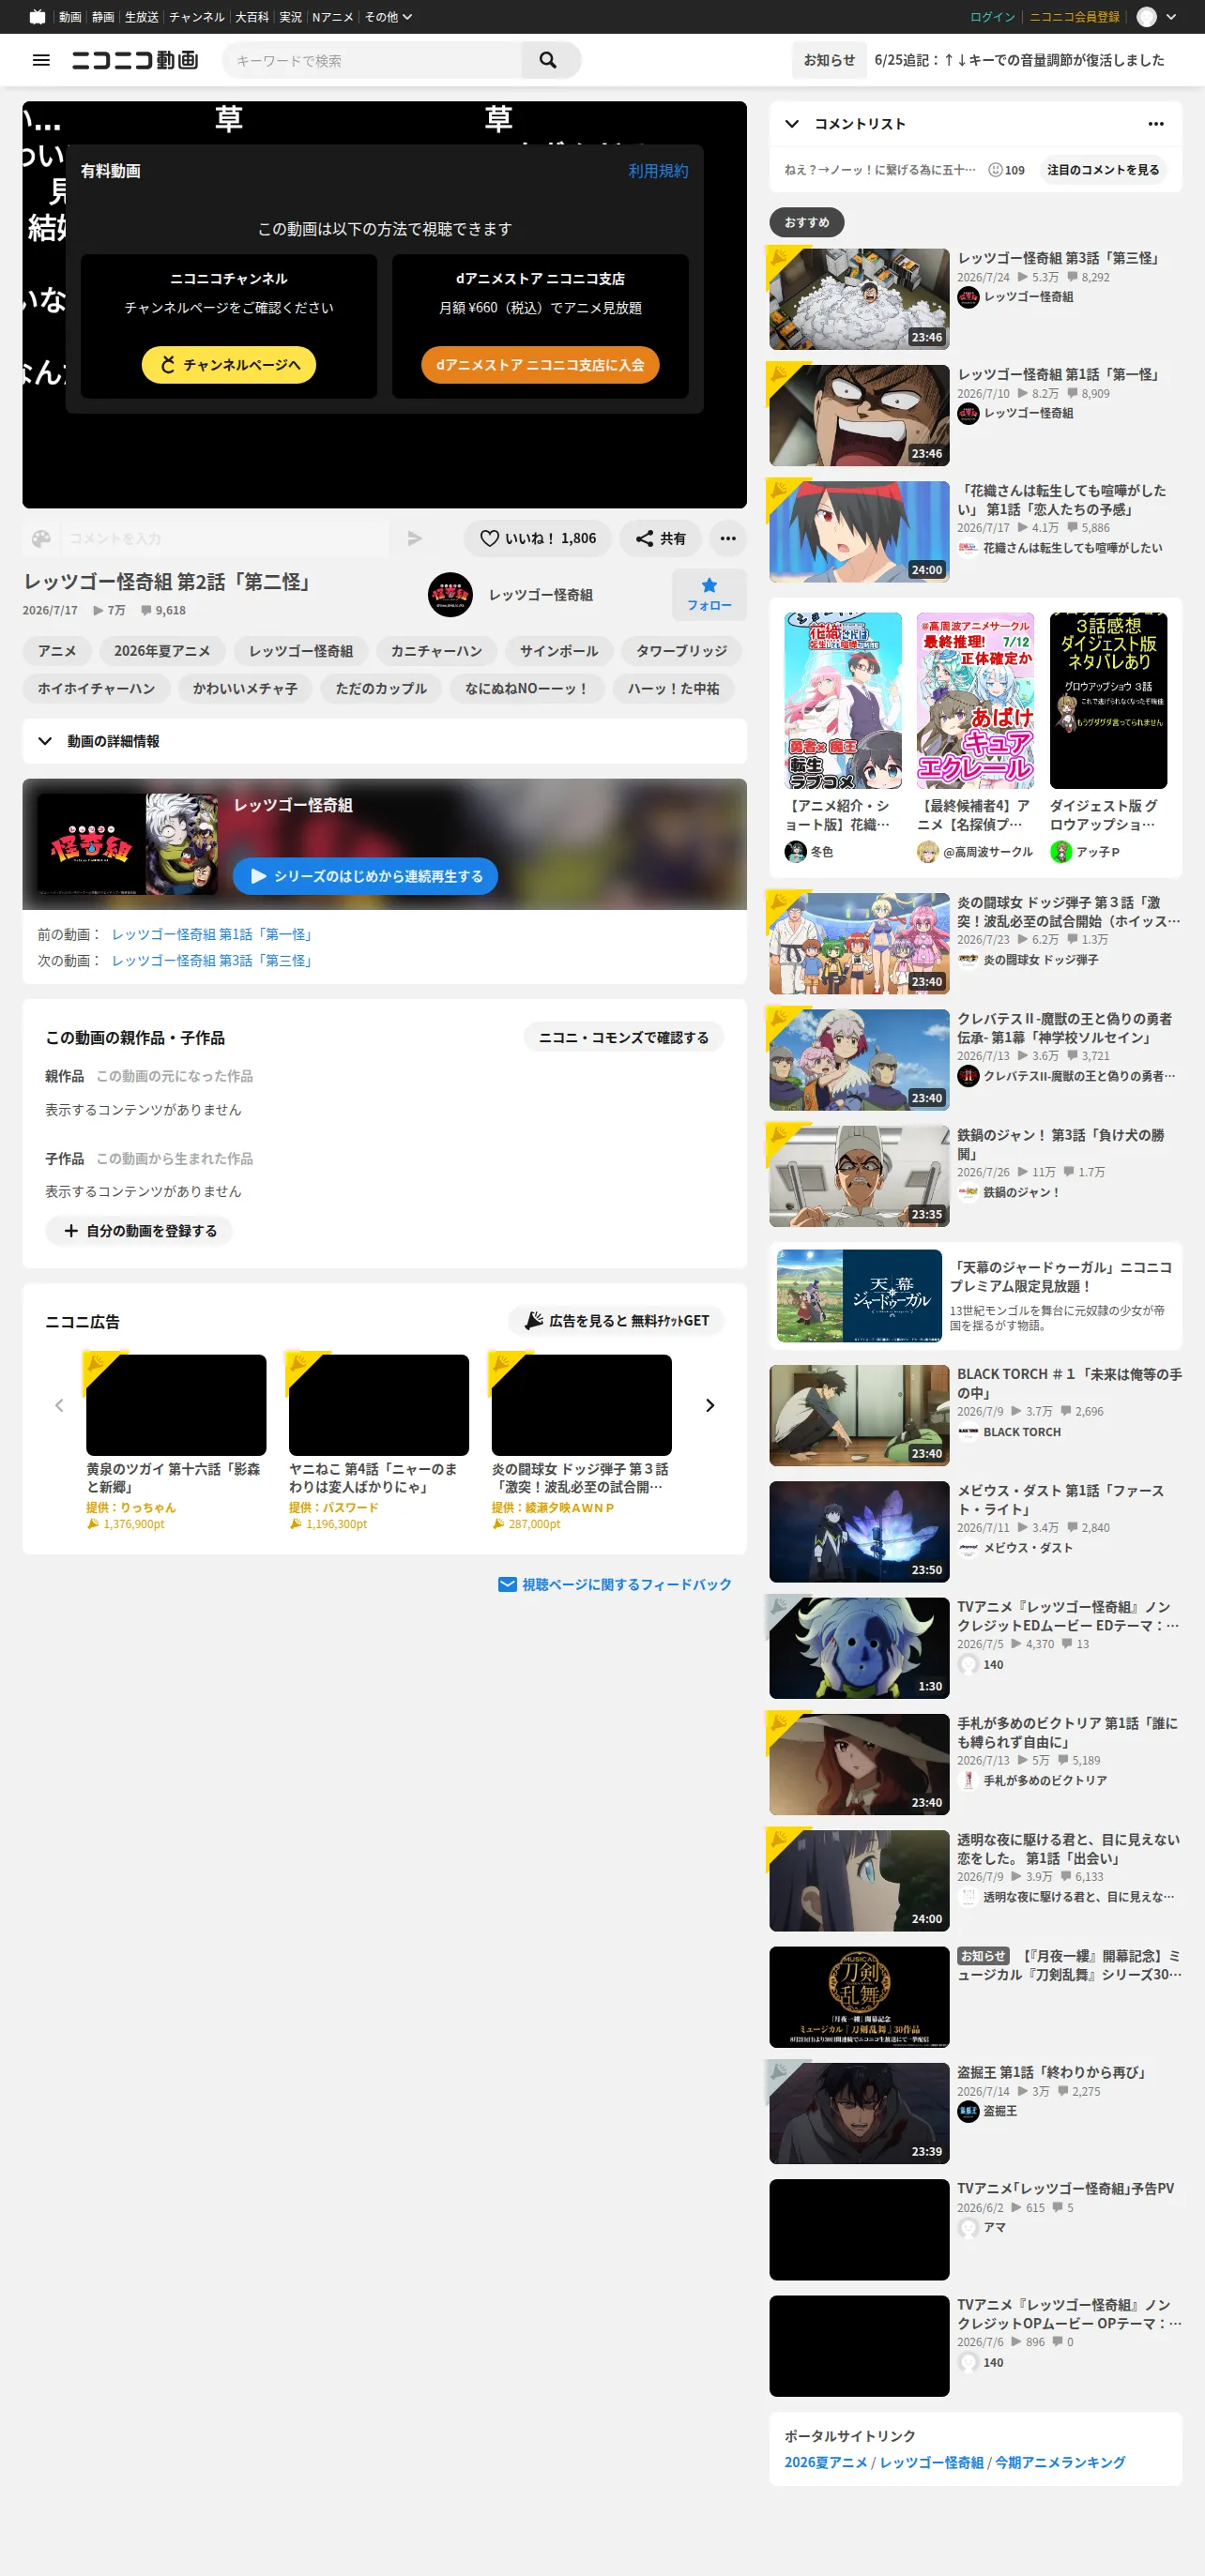Open the 利用規約 link
Viewport: 1205px width, 2576px height.
pyautogui.click(x=658, y=171)
